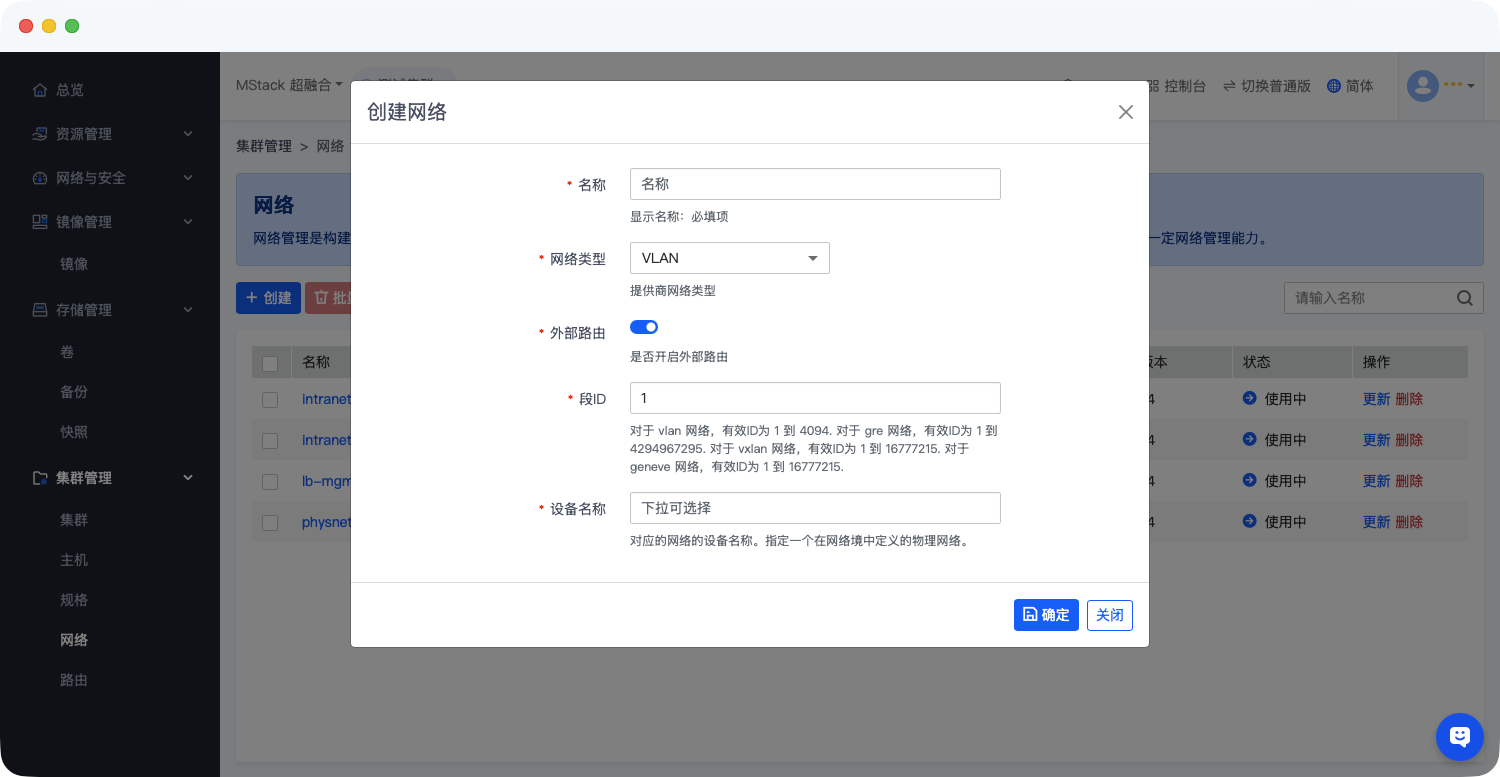This screenshot has width=1500, height=777.
Task: Click the 镜像管理 sidebar icon
Action: pyautogui.click(x=40, y=222)
